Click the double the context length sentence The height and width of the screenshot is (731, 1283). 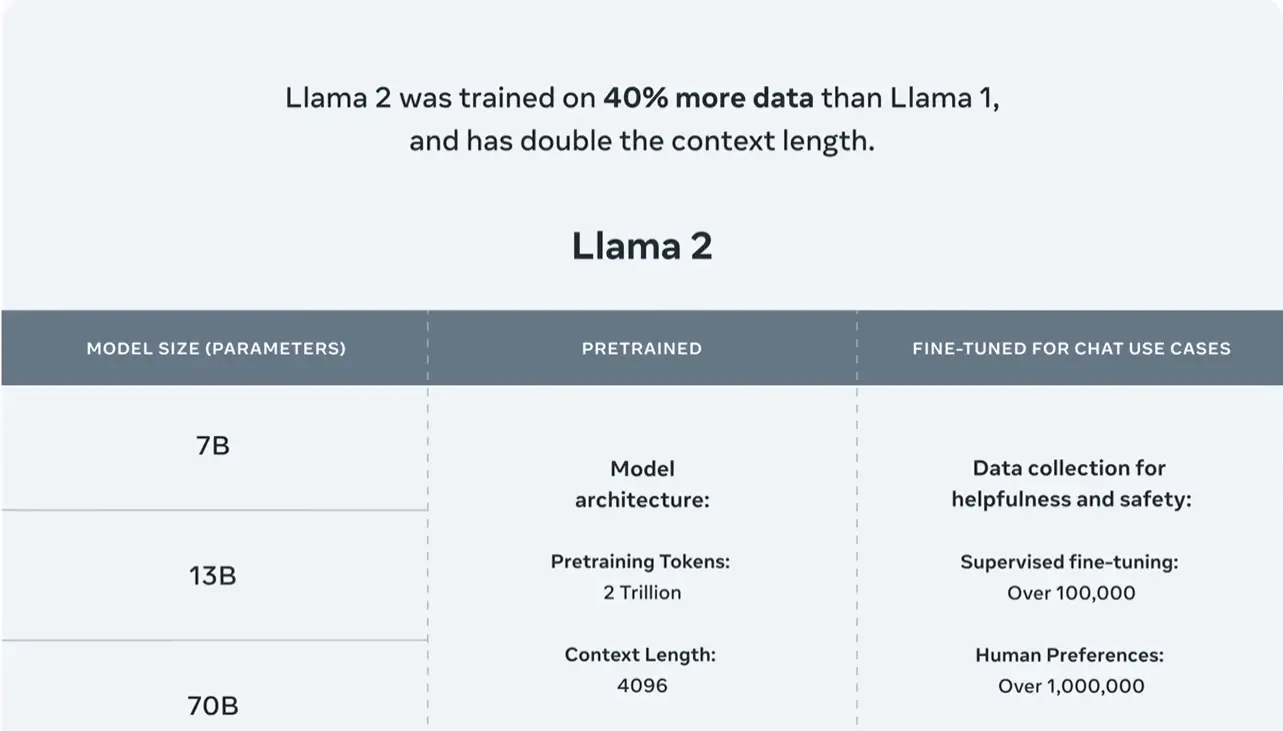pyautogui.click(x=641, y=141)
